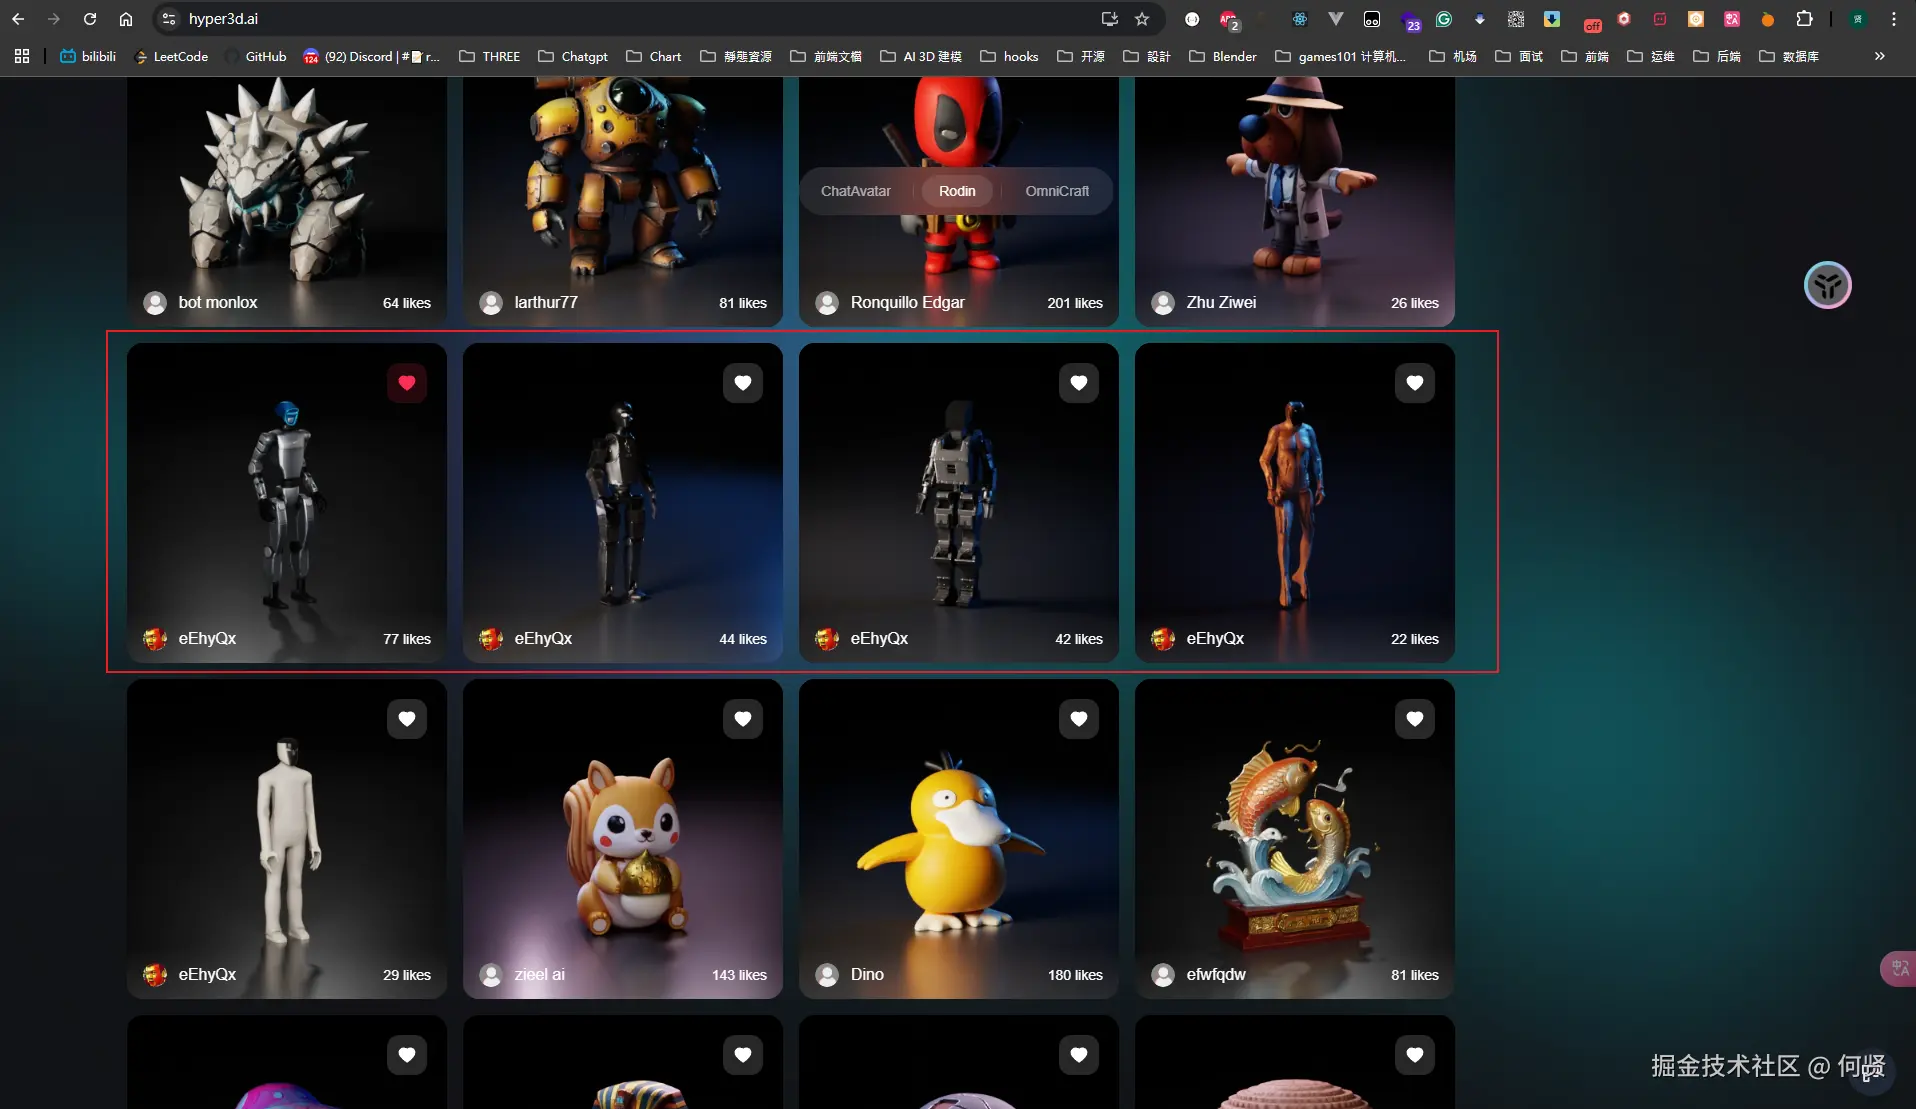
Task: Open the browser home page
Action: tap(126, 19)
